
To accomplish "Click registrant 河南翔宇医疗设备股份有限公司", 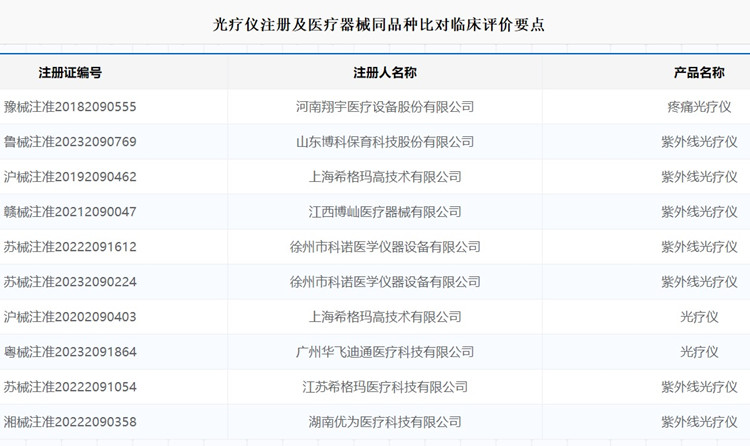I will click(x=385, y=107).
